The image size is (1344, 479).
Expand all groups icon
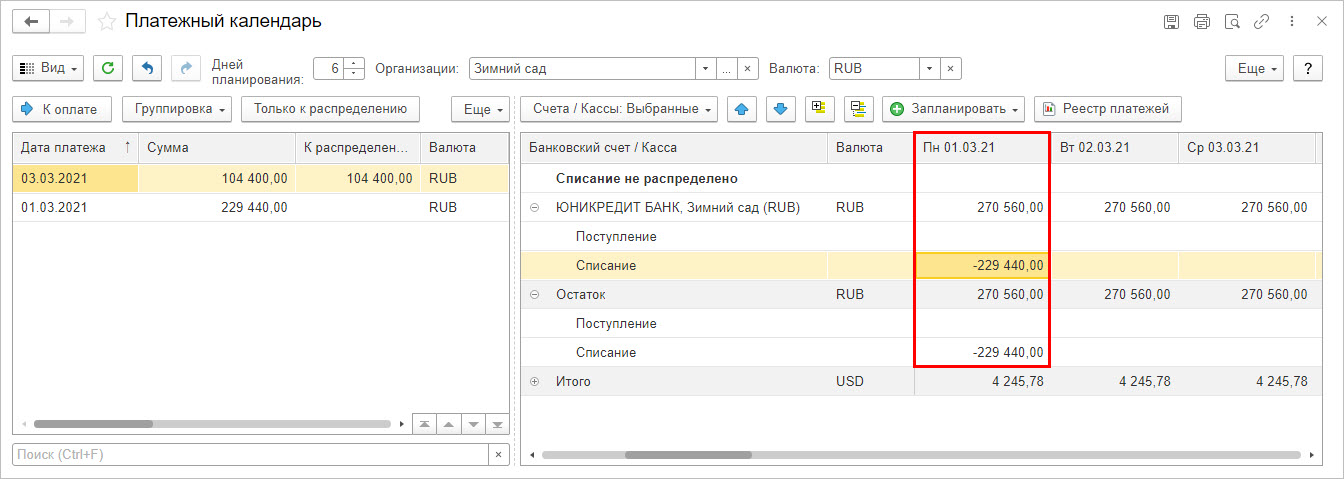(x=820, y=108)
